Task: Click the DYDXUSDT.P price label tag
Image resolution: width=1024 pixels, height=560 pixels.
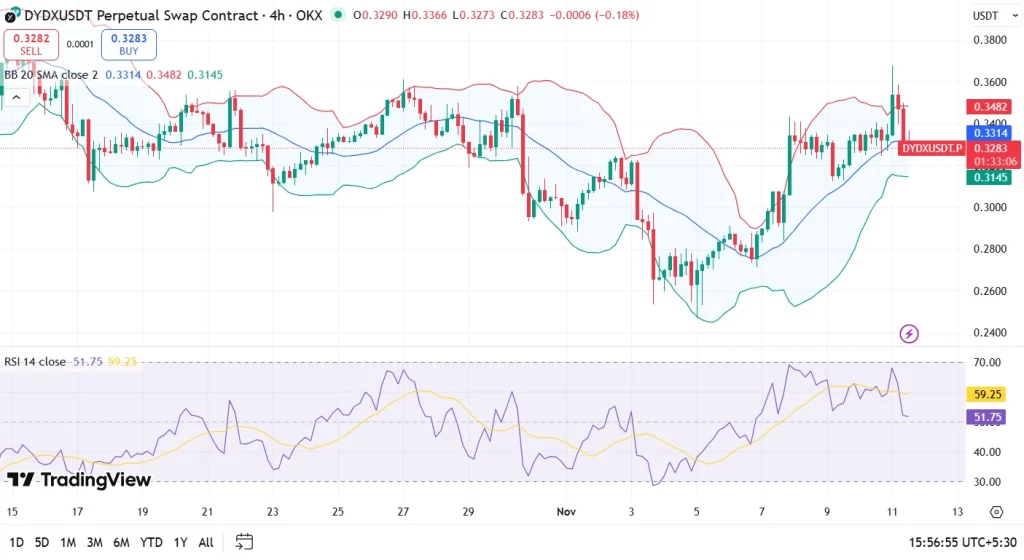Action: (930, 148)
